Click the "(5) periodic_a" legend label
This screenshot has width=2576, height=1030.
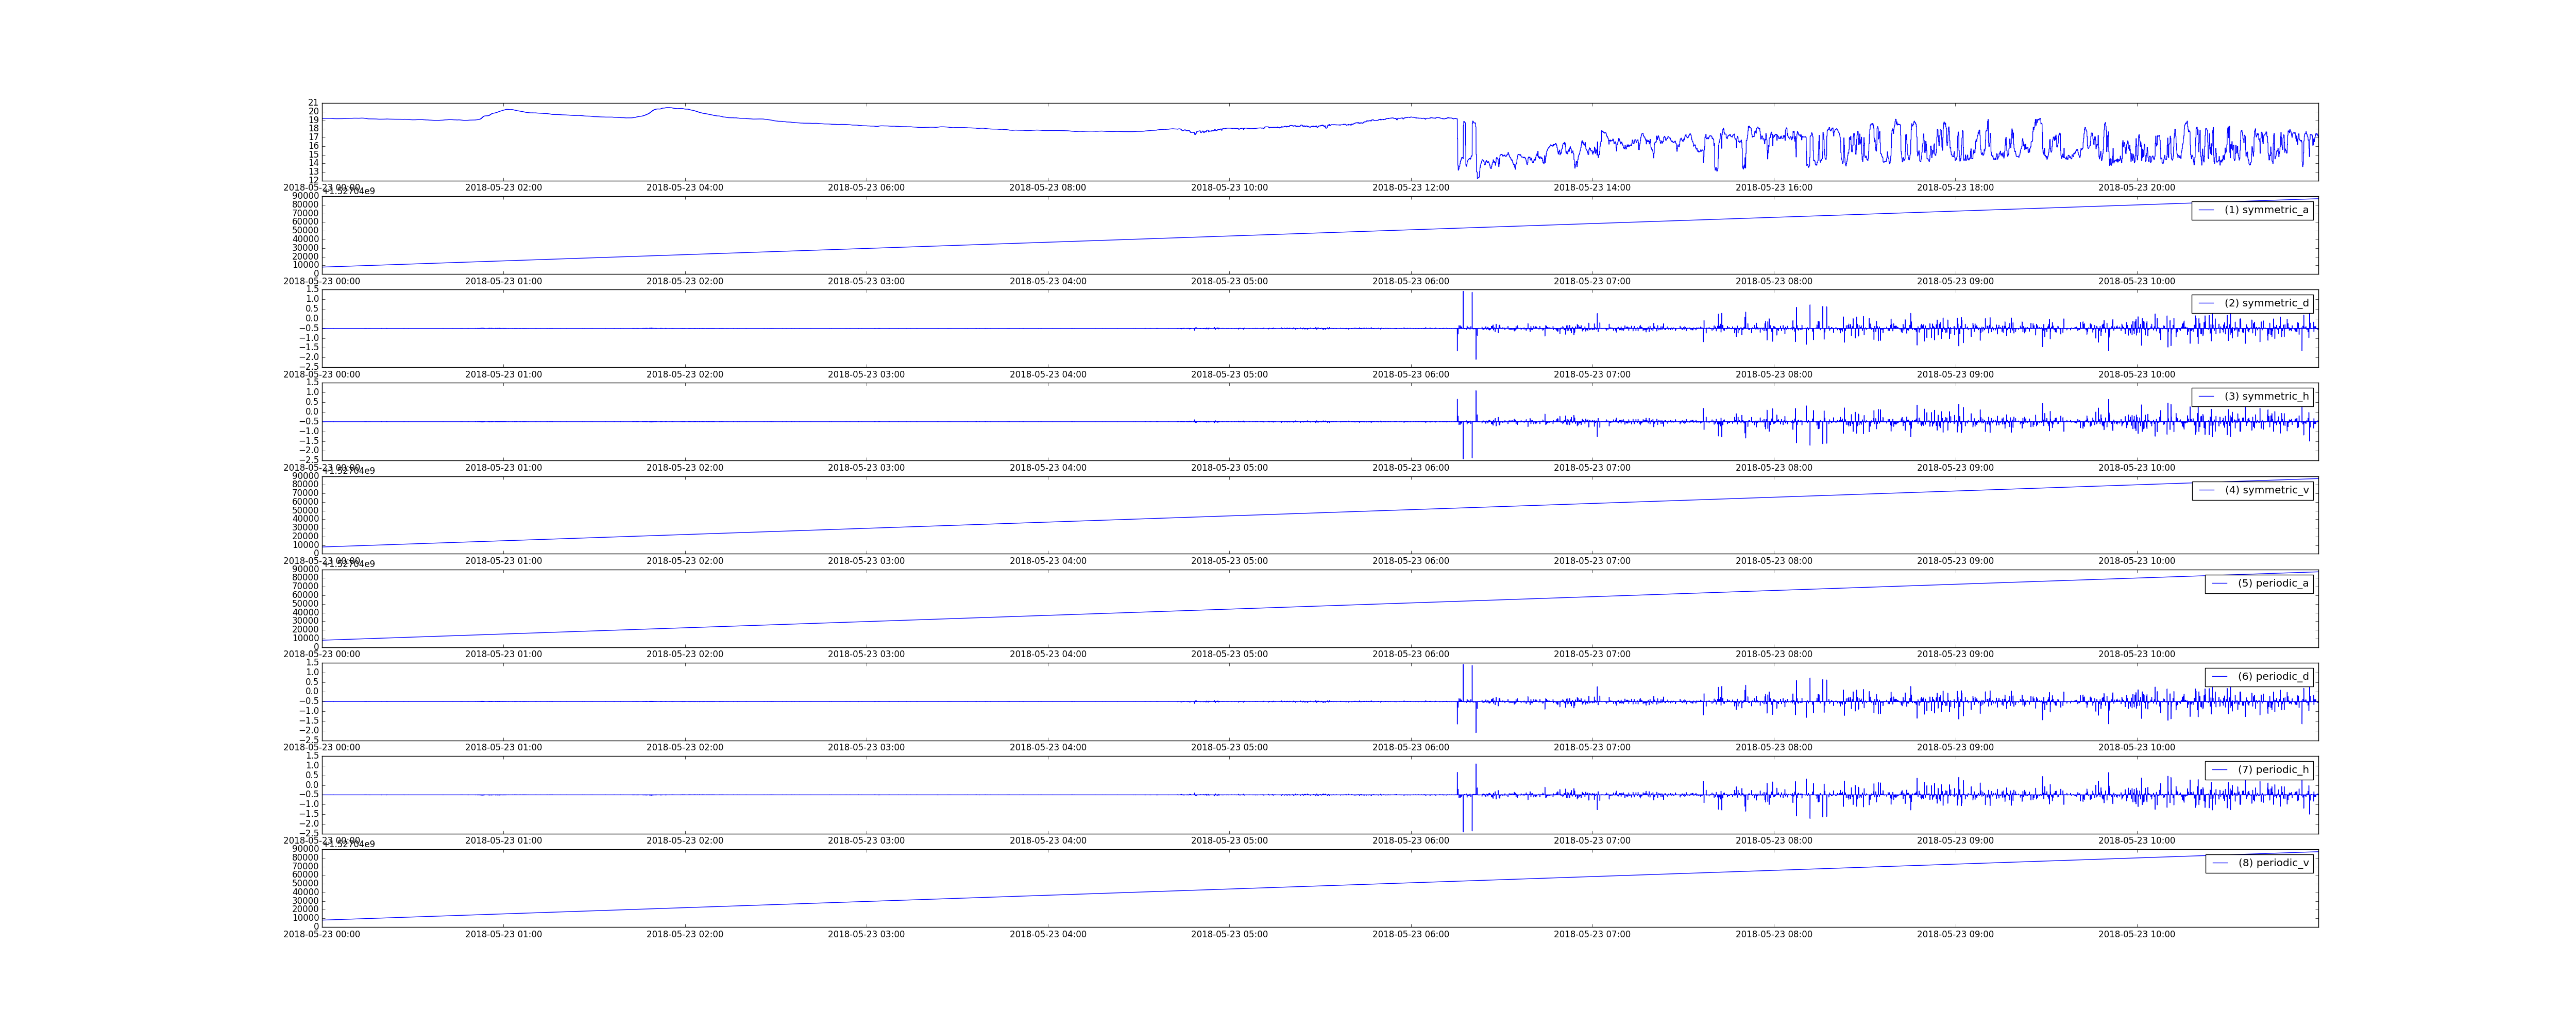pyautogui.click(x=2273, y=583)
